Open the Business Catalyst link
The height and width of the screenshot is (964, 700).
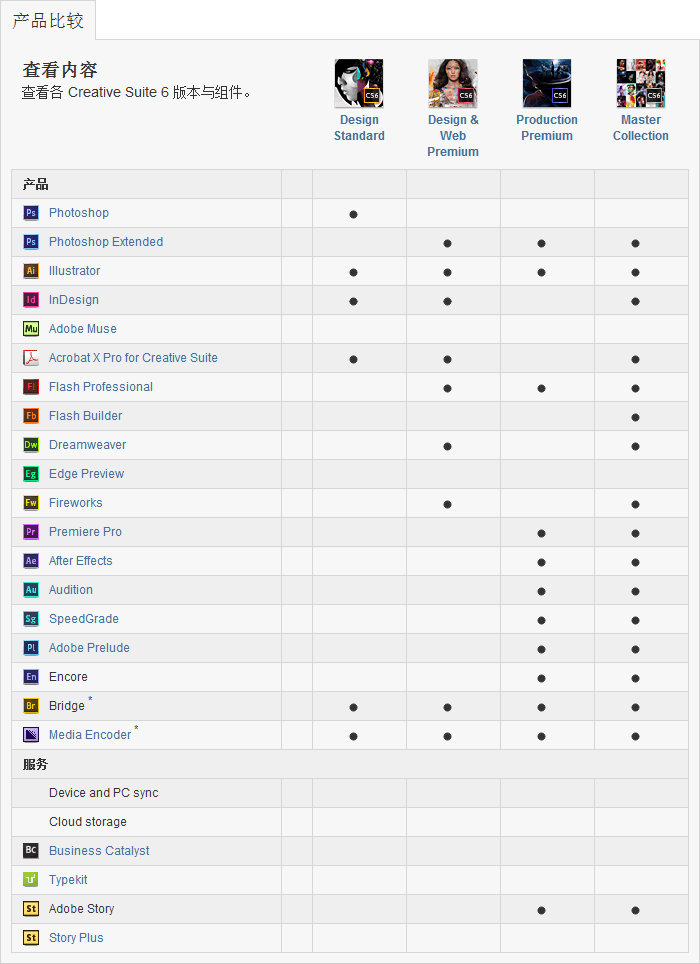pyautogui.click(x=99, y=851)
